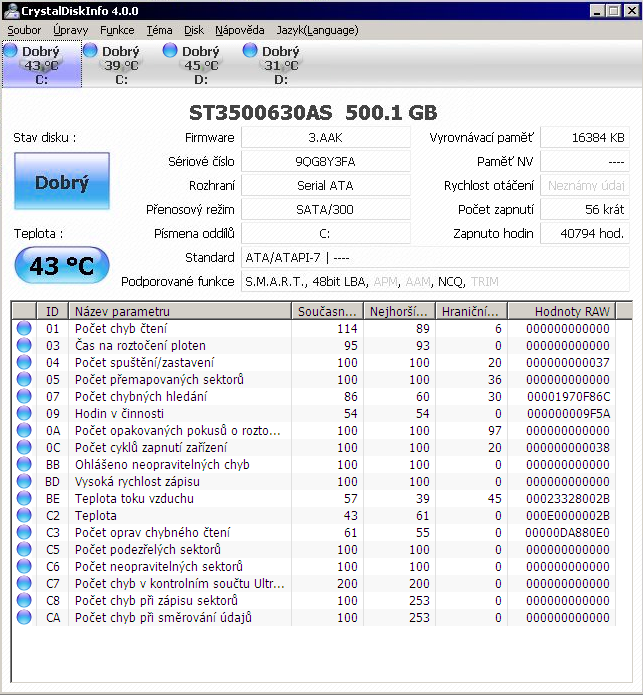Open the Jazyk(Language) menu
Viewport: 643px width, 695px height.
point(317,30)
